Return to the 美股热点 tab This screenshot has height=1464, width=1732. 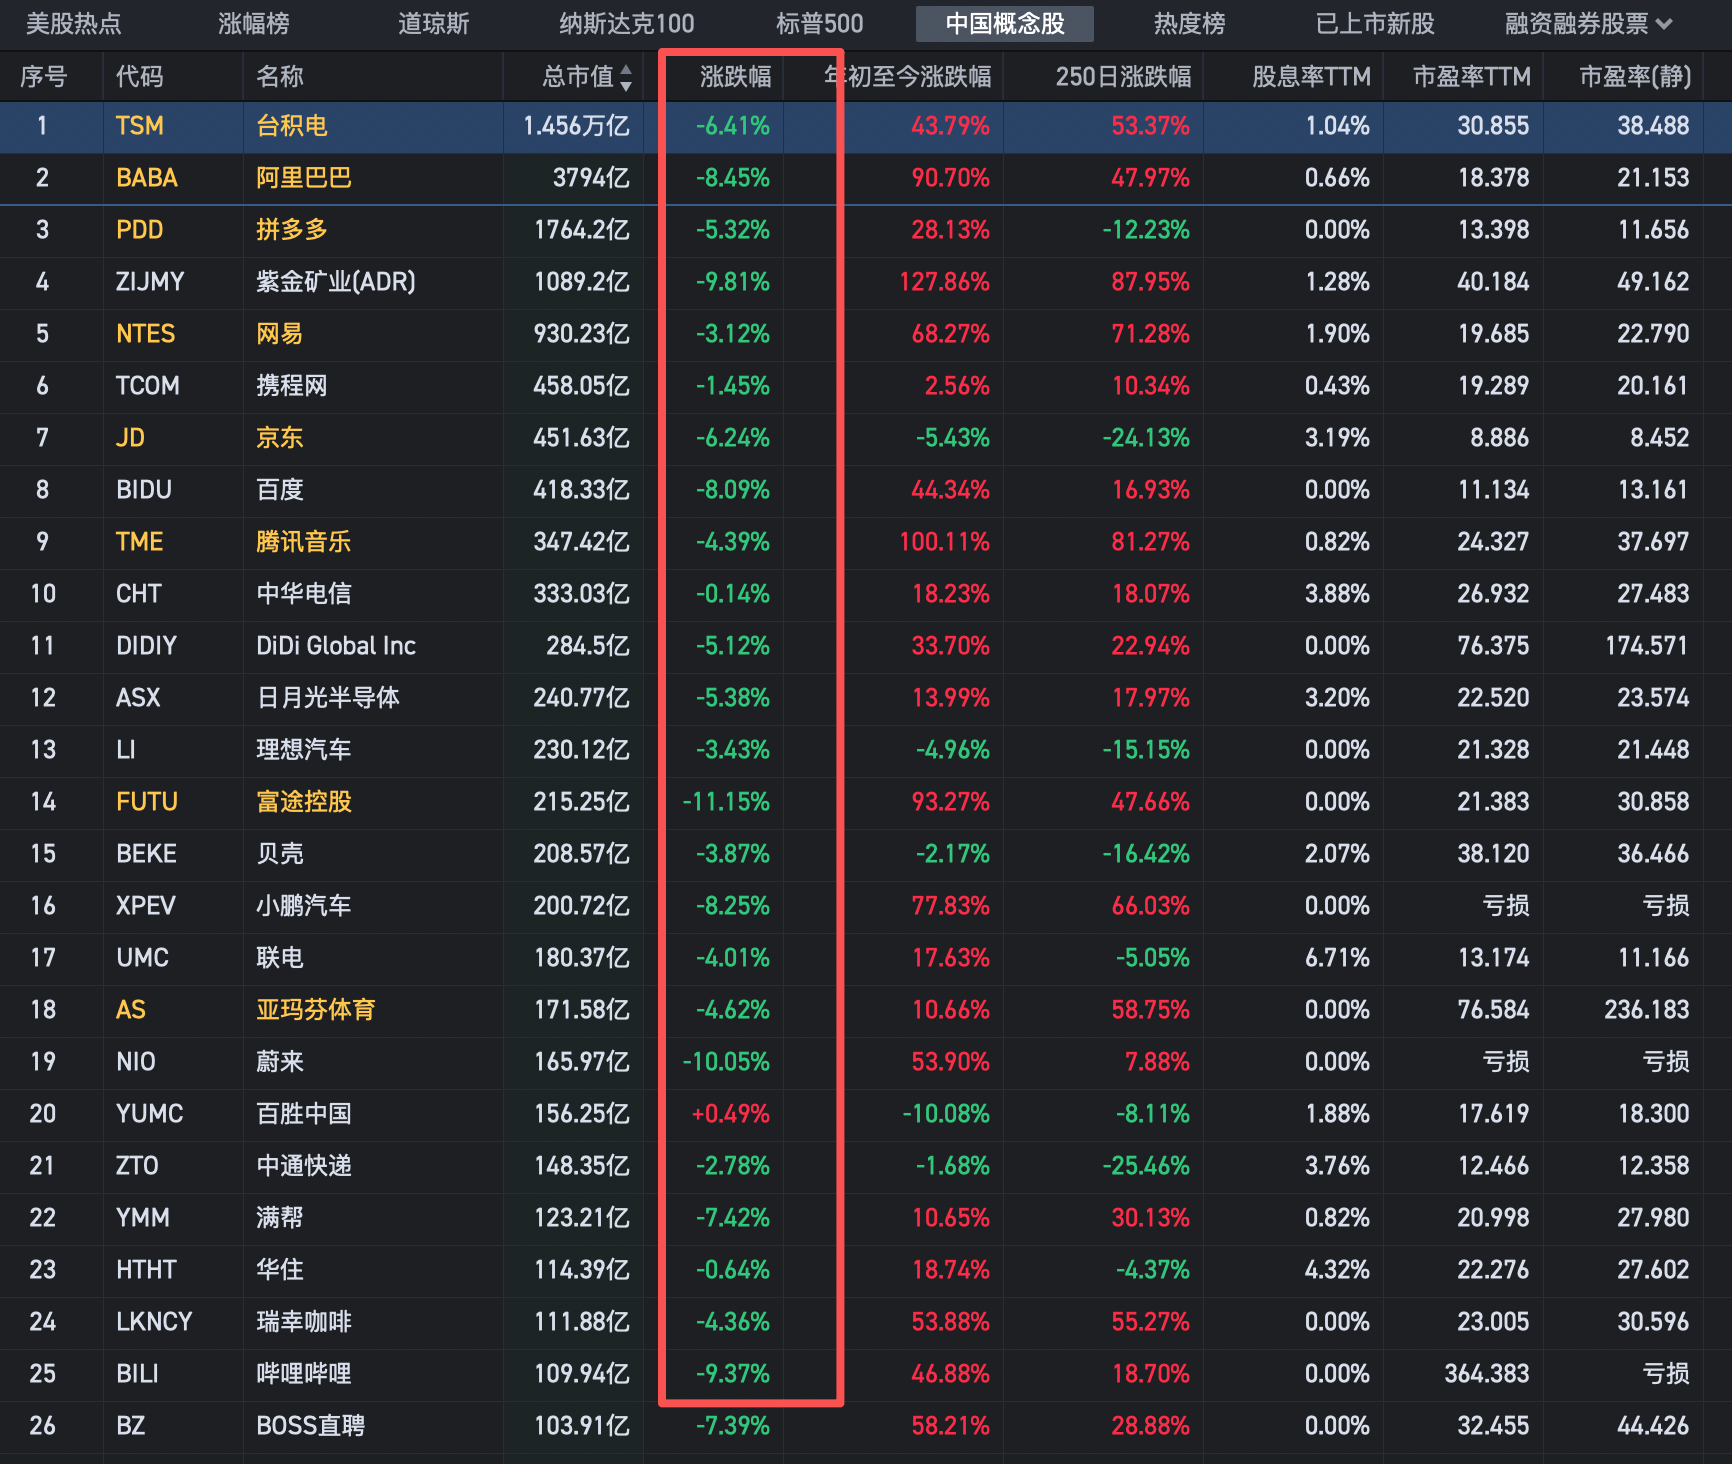click(73, 23)
